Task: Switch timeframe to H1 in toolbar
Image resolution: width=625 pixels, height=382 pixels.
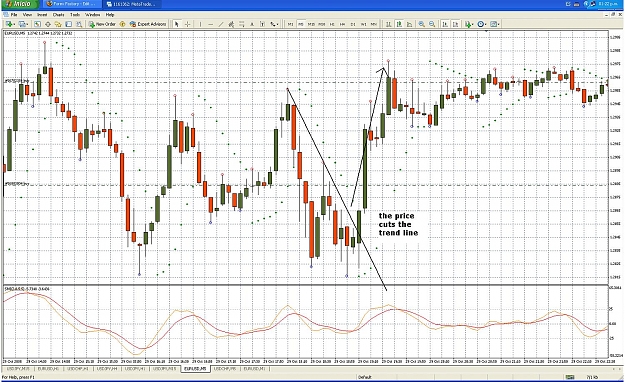Action: pyautogui.click(x=332, y=24)
